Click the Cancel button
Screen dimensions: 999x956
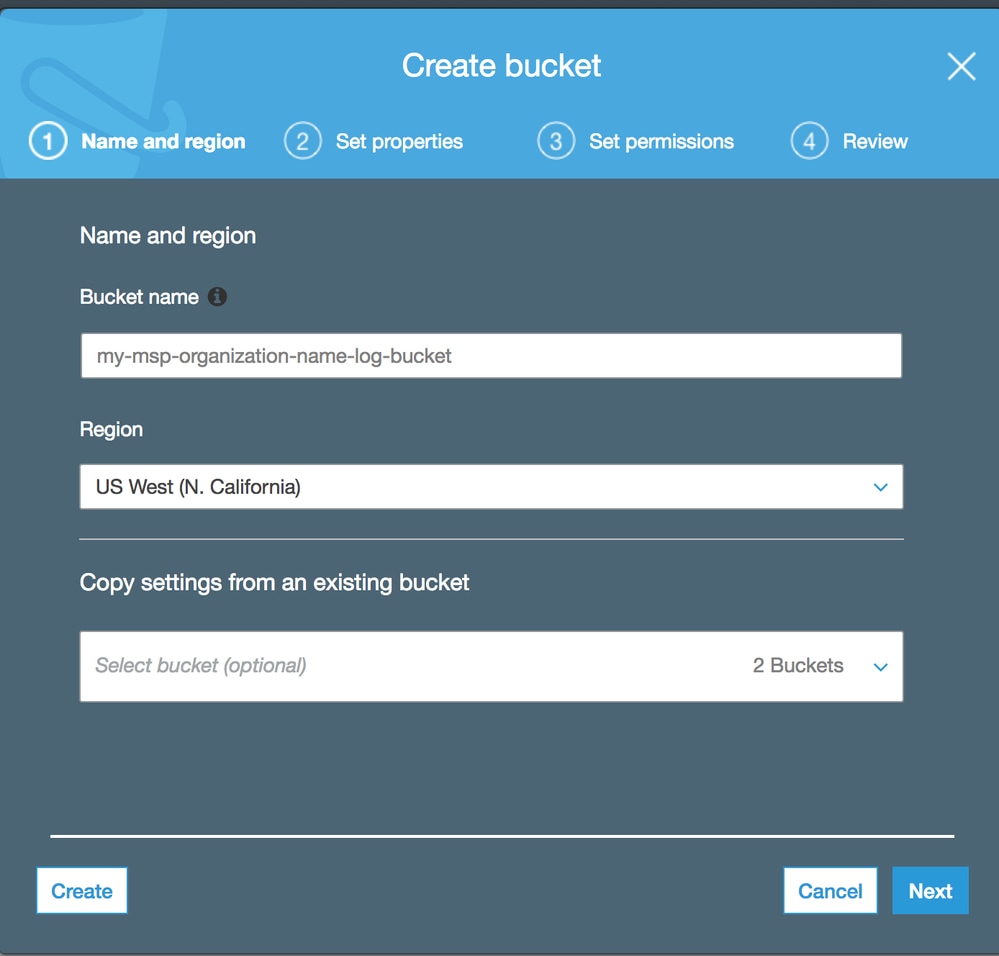pyautogui.click(x=830, y=890)
